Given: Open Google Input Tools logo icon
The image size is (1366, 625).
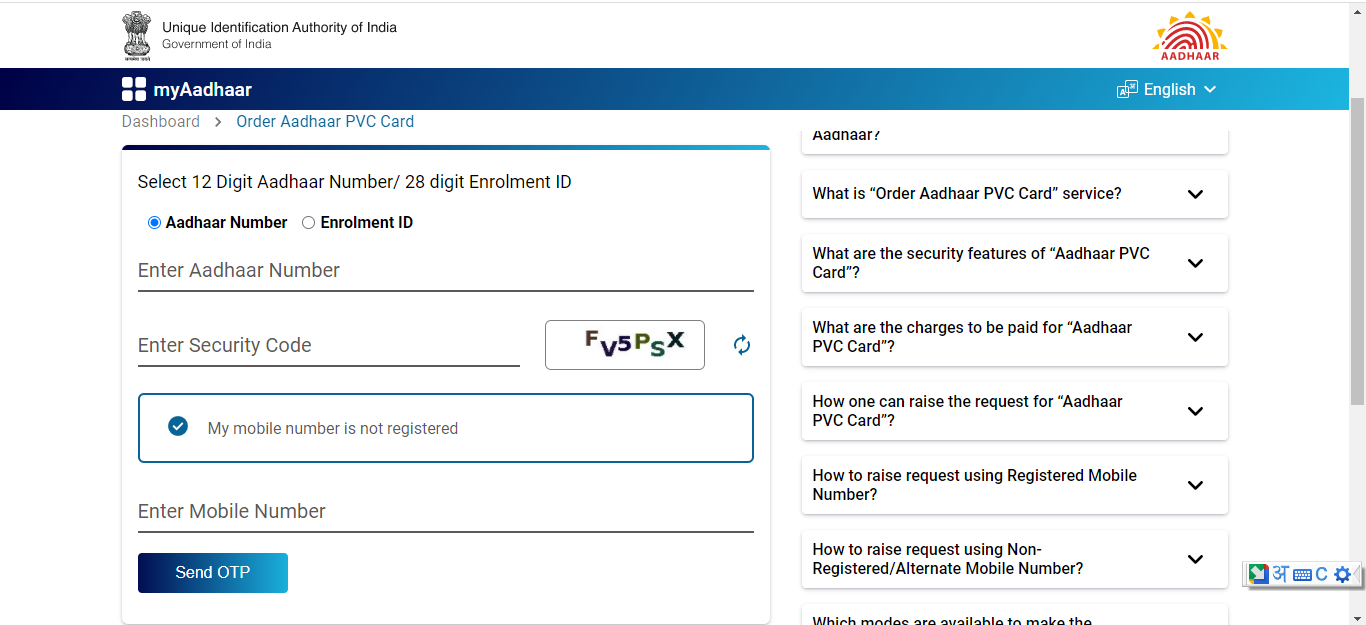Looking at the screenshot, I should click(x=1258, y=574).
